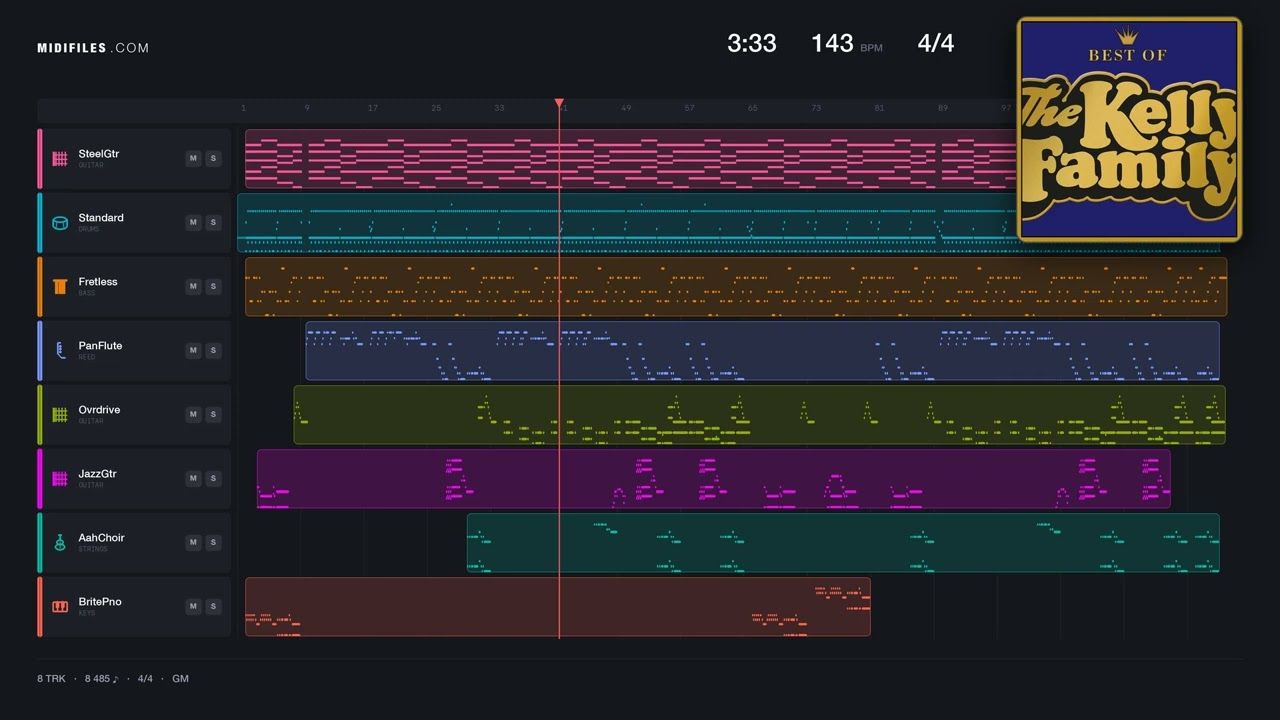Solo the Ovrdrive track

coord(213,414)
